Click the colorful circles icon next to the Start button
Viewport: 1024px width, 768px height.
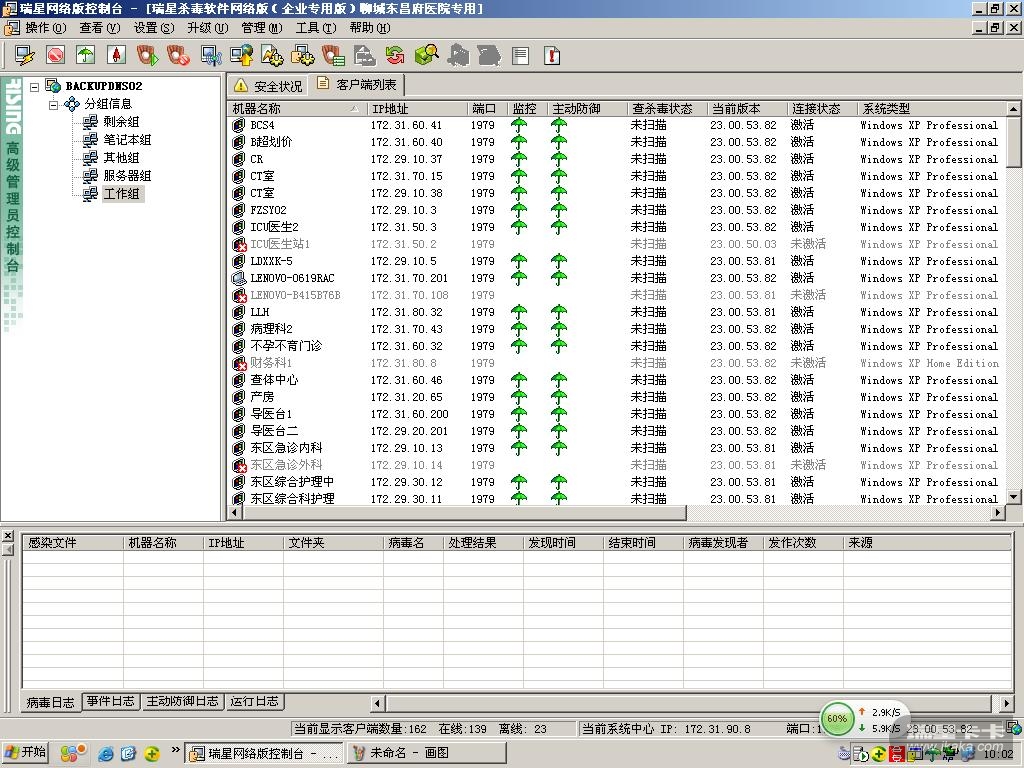[x=72, y=754]
